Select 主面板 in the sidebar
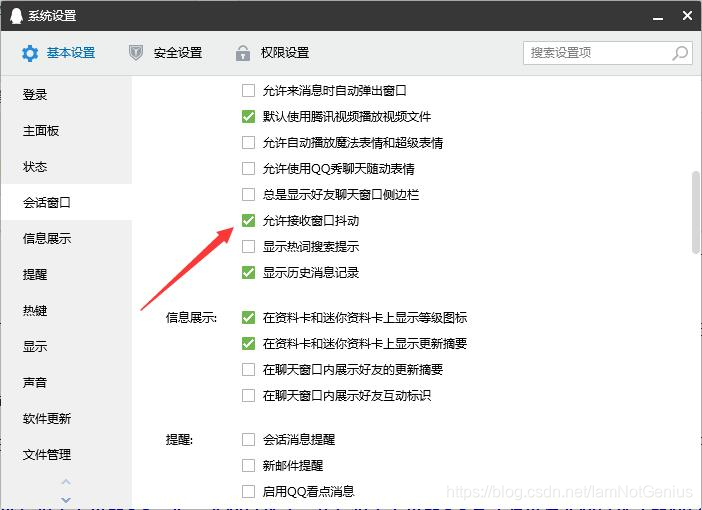This screenshot has height=510, width=702. [x=66, y=131]
